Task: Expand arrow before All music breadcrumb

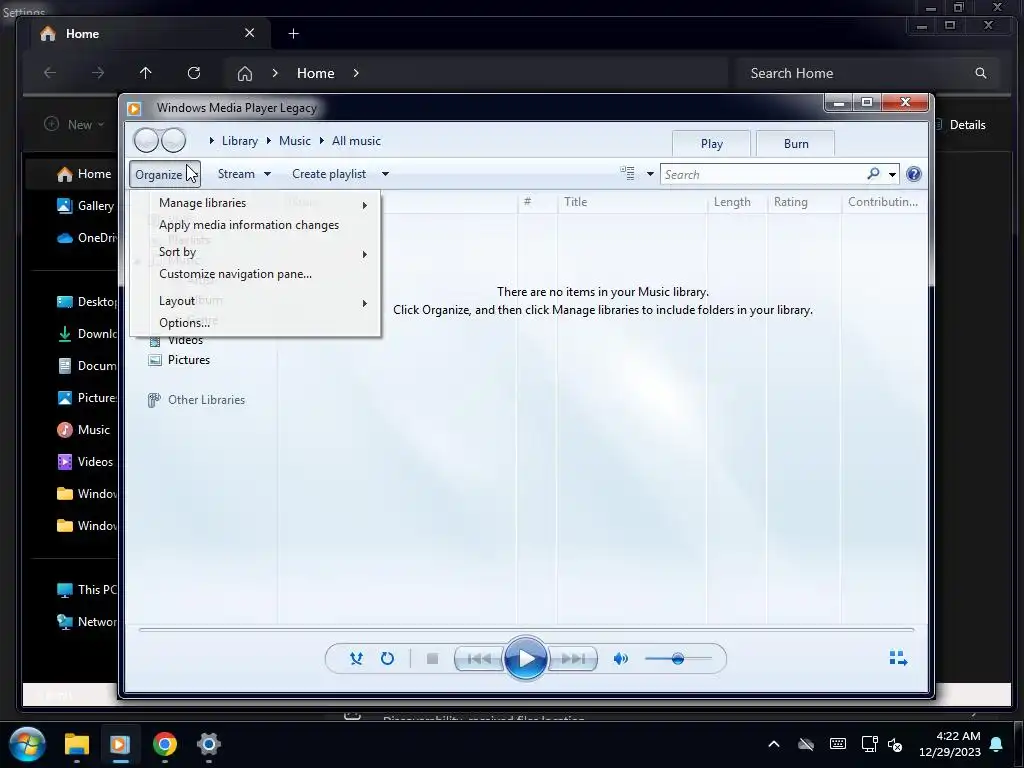Action: tap(321, 140)
